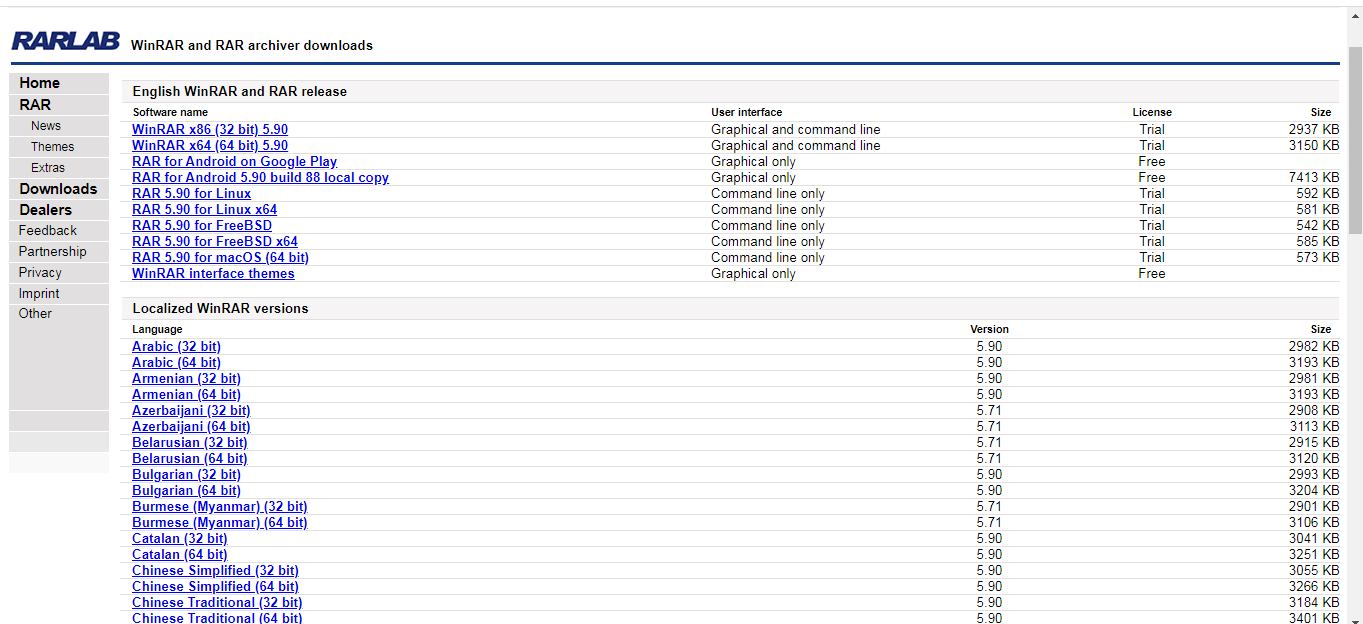This screenshot has height=624, width=1363.
Task: Click the Privacy sidebar link
Action: click(40, 273)
